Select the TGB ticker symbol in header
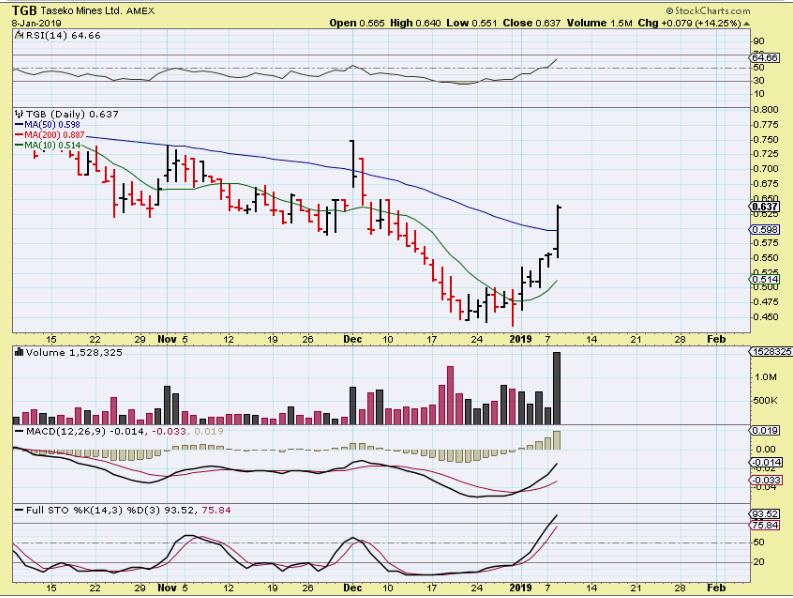 pyautogui.click(x=24, y=10)
